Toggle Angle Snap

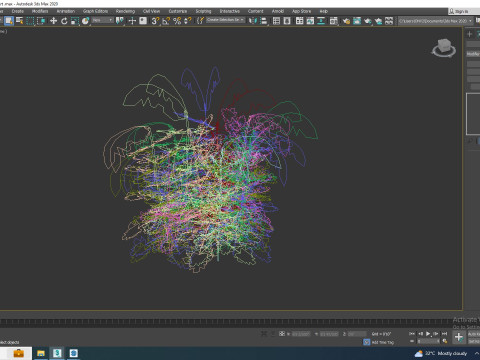166,21
